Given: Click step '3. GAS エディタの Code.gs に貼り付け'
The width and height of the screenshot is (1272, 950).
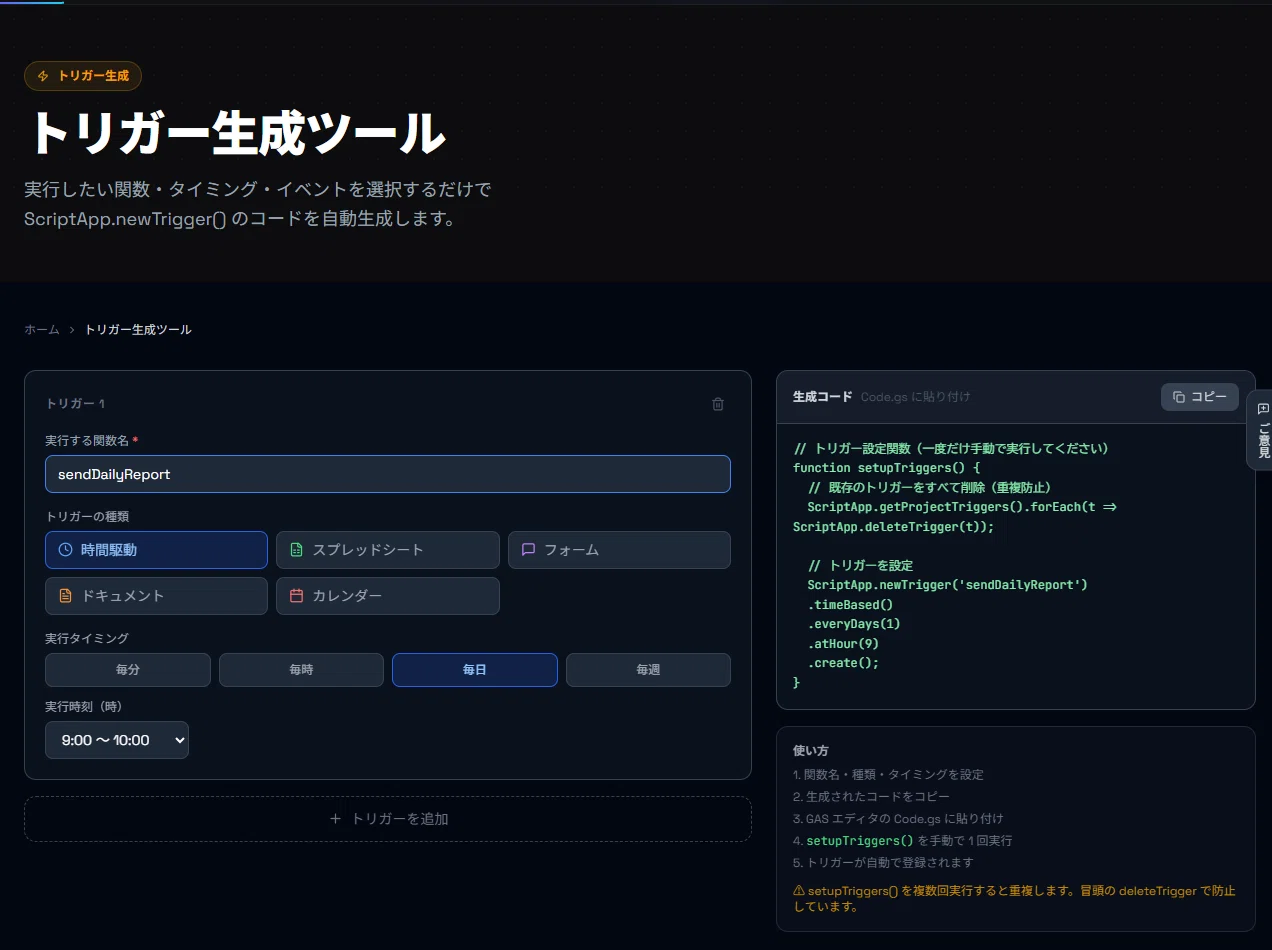Looking at the screenshot, I should (x=898, y=819).
